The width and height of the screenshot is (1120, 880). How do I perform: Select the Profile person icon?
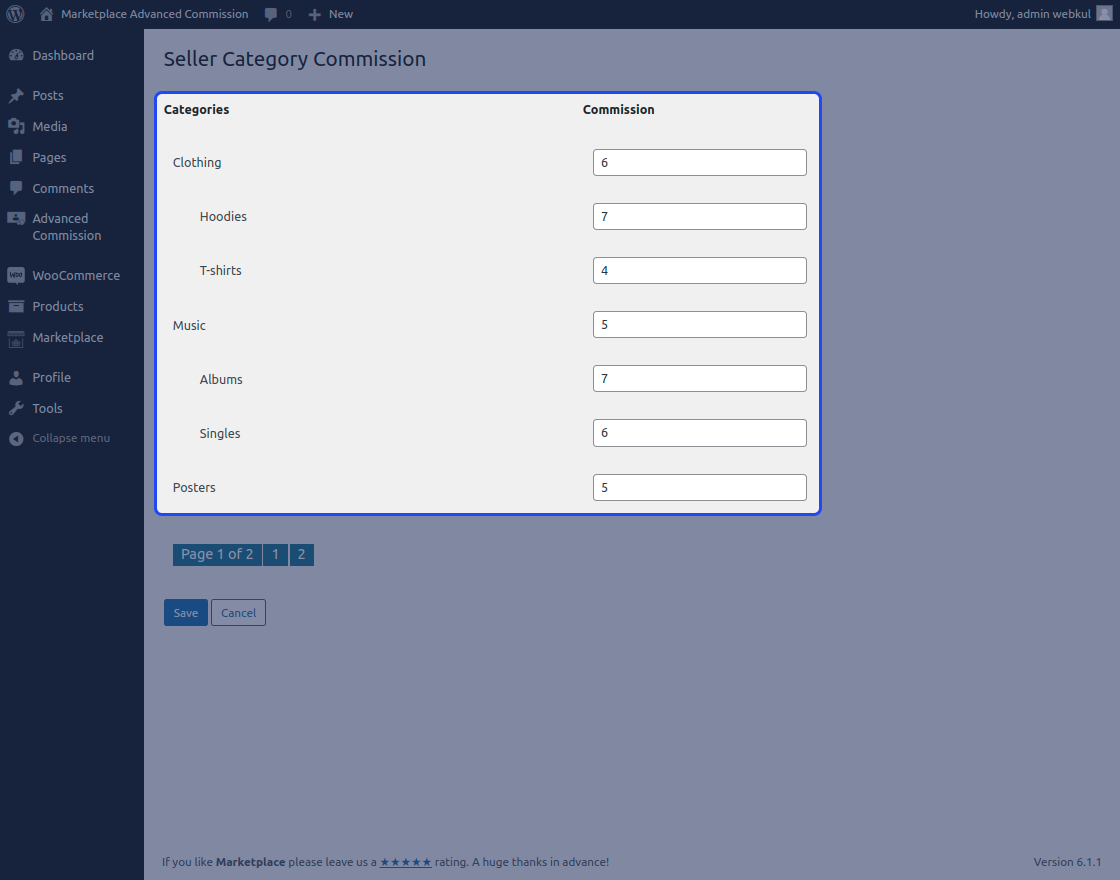point(18,377)
